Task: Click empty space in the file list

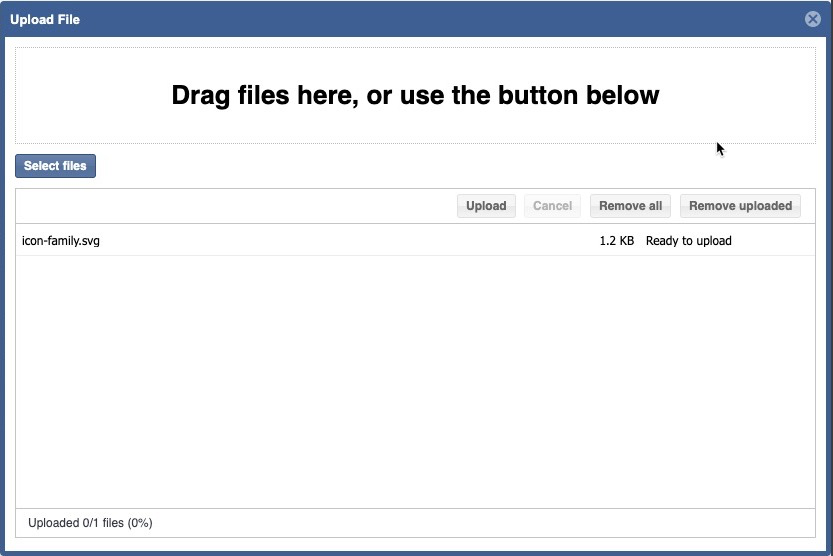Action: (x=415, y=380)
